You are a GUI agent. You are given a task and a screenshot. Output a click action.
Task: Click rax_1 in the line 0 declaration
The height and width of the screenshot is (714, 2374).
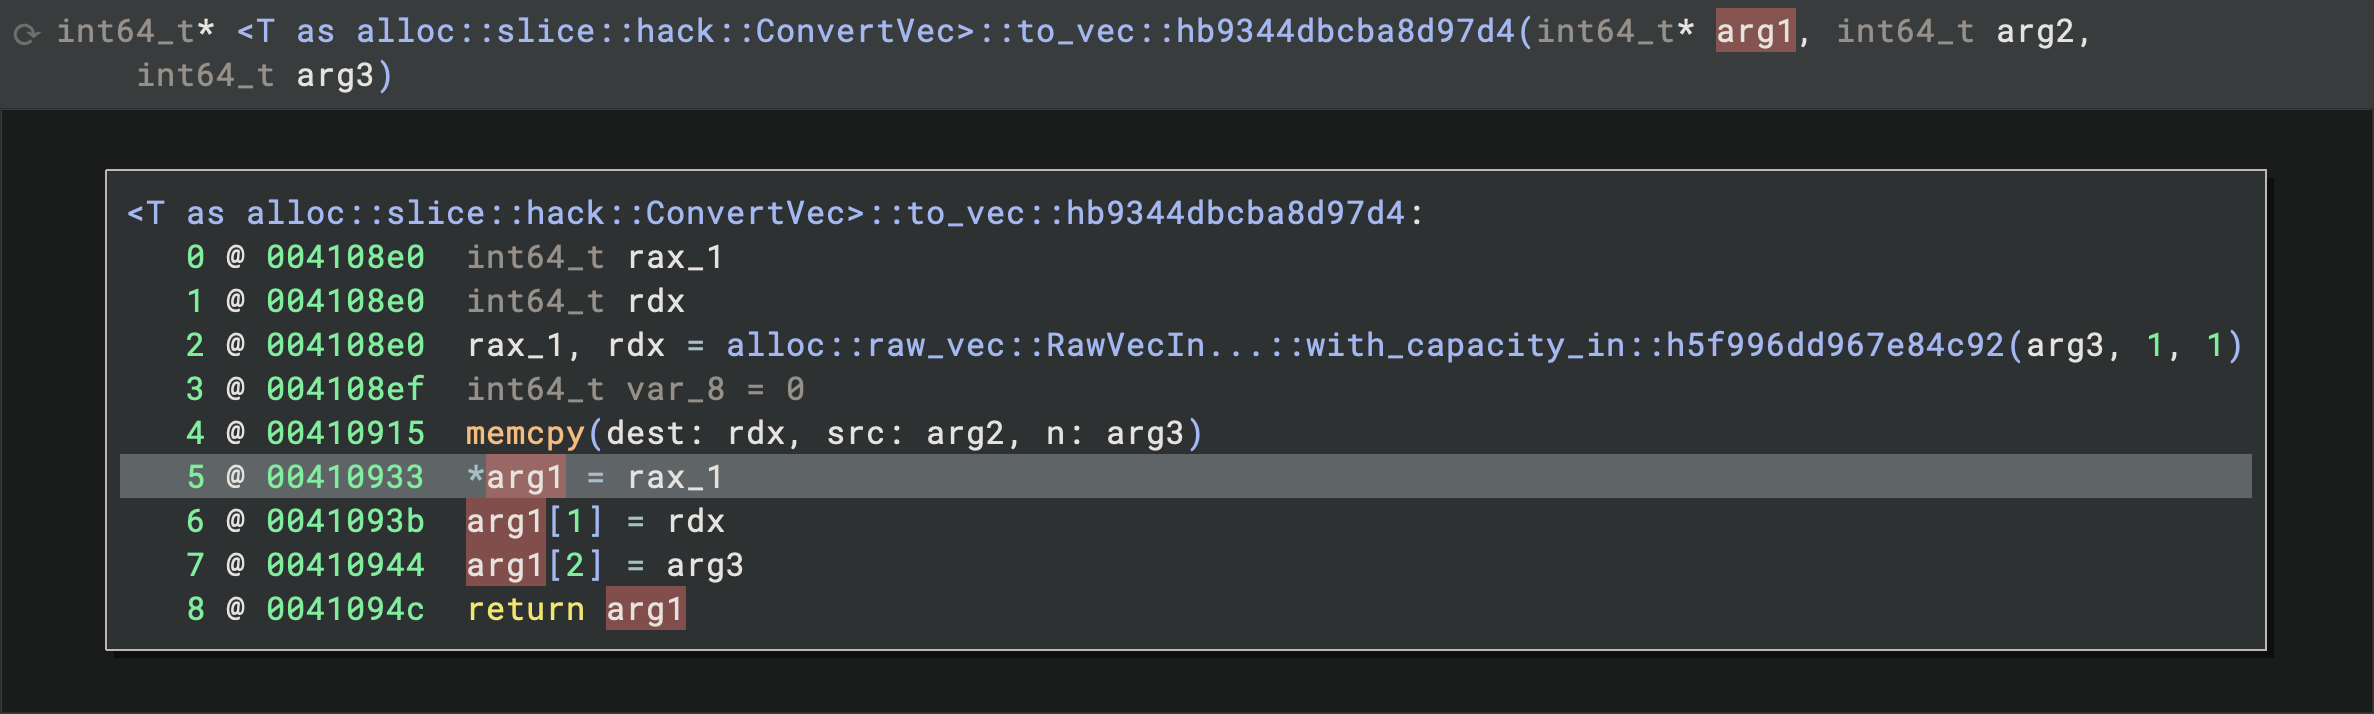click(x=675, y=258)
